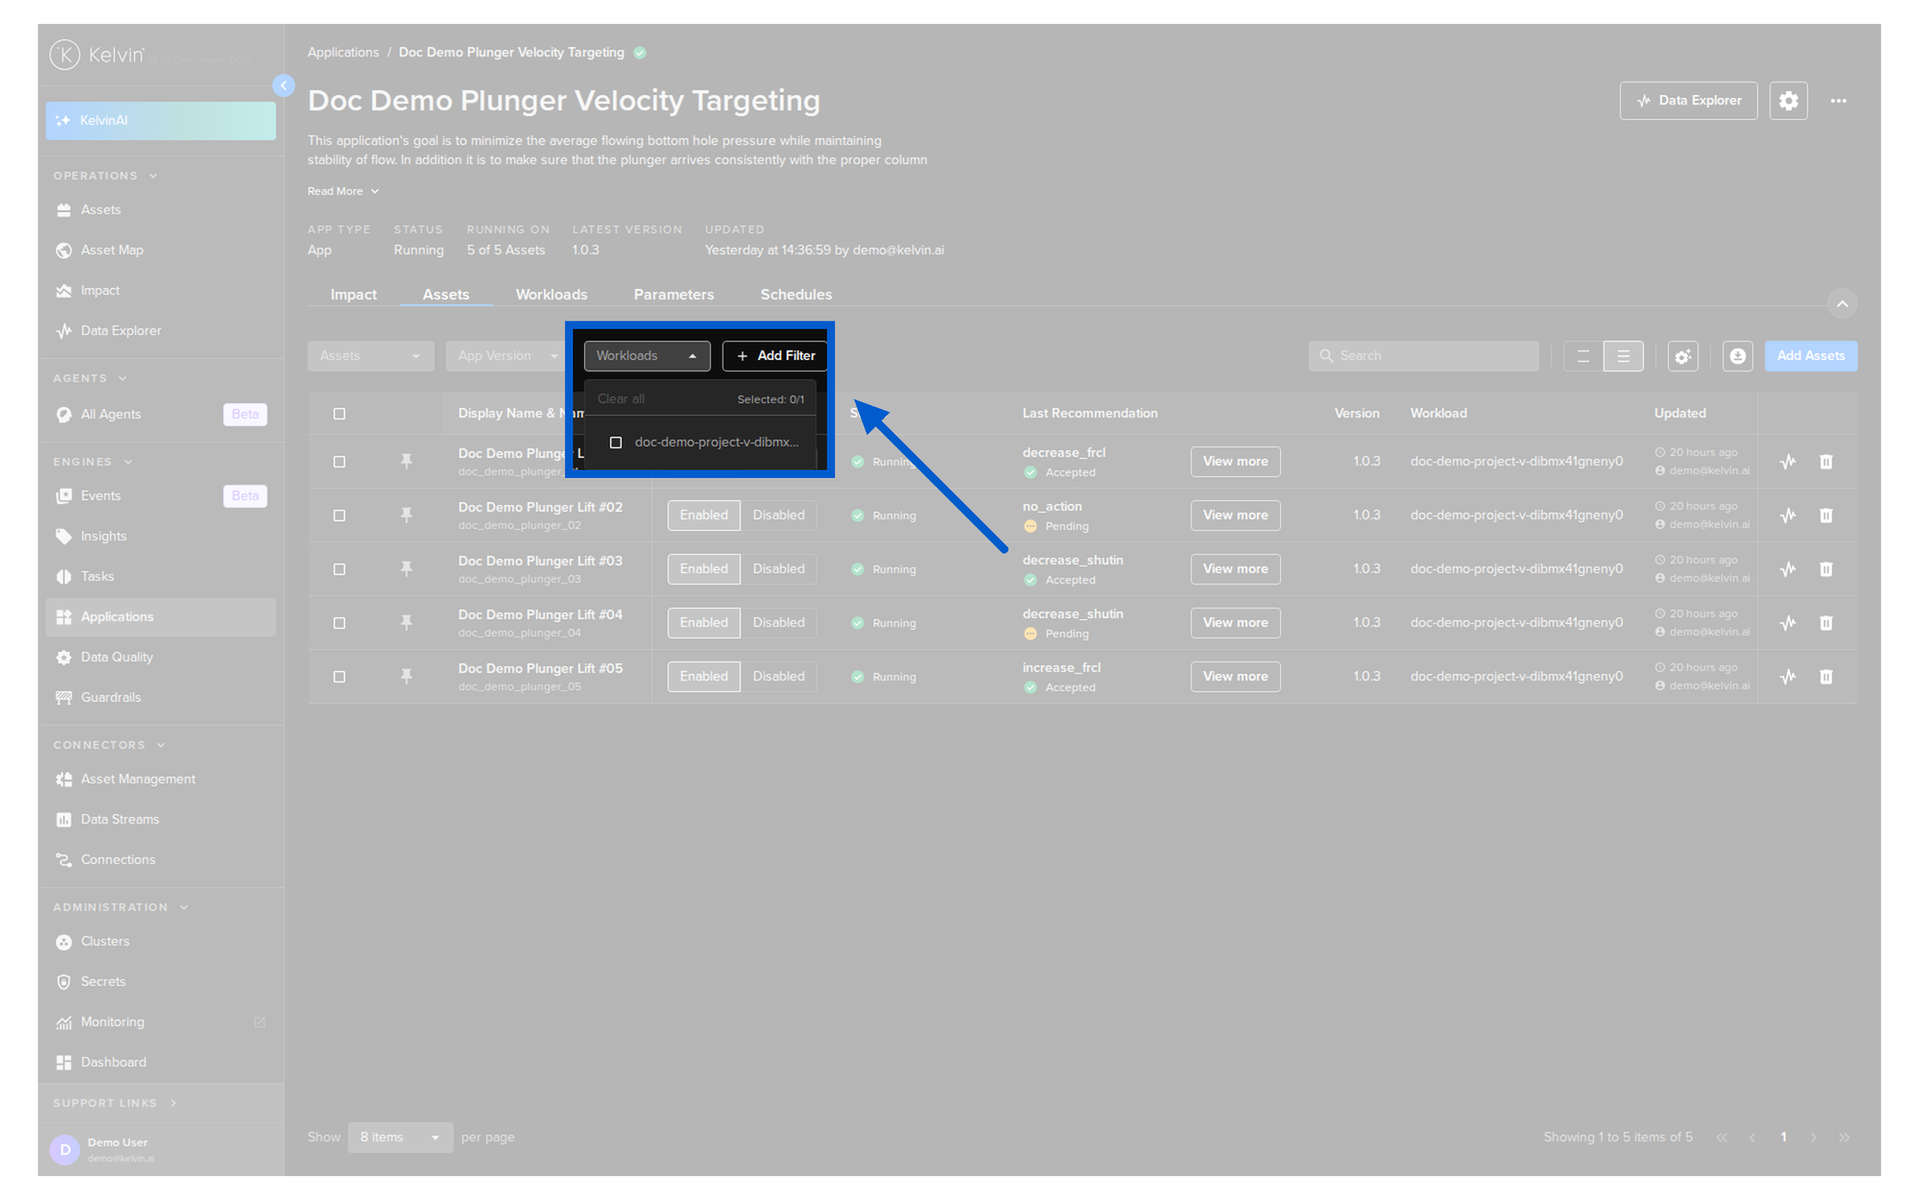The height and width of the screenshot is (1200, 1920).
Task: Click View more for the no_action recommendation
Action: point(1235,515)
